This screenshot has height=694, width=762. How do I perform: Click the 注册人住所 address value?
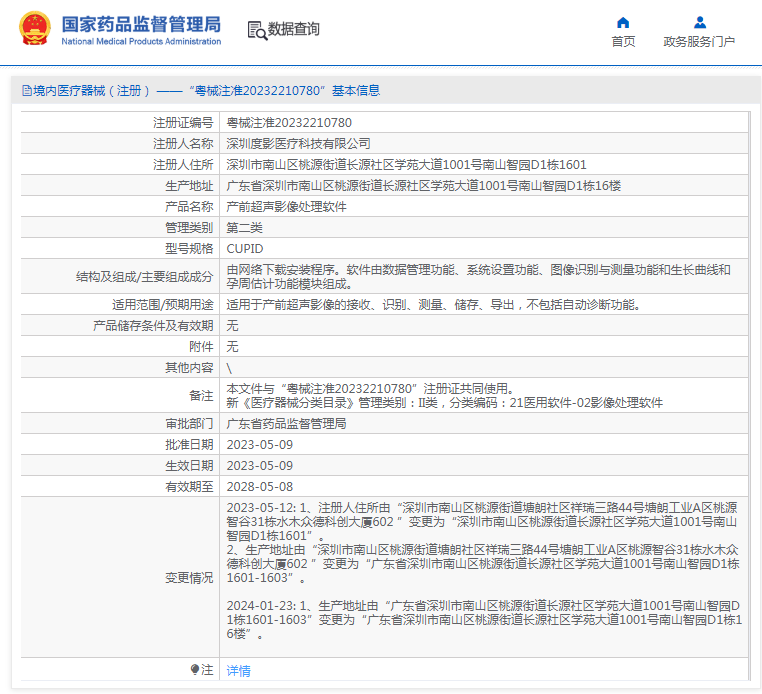point(406,165)
